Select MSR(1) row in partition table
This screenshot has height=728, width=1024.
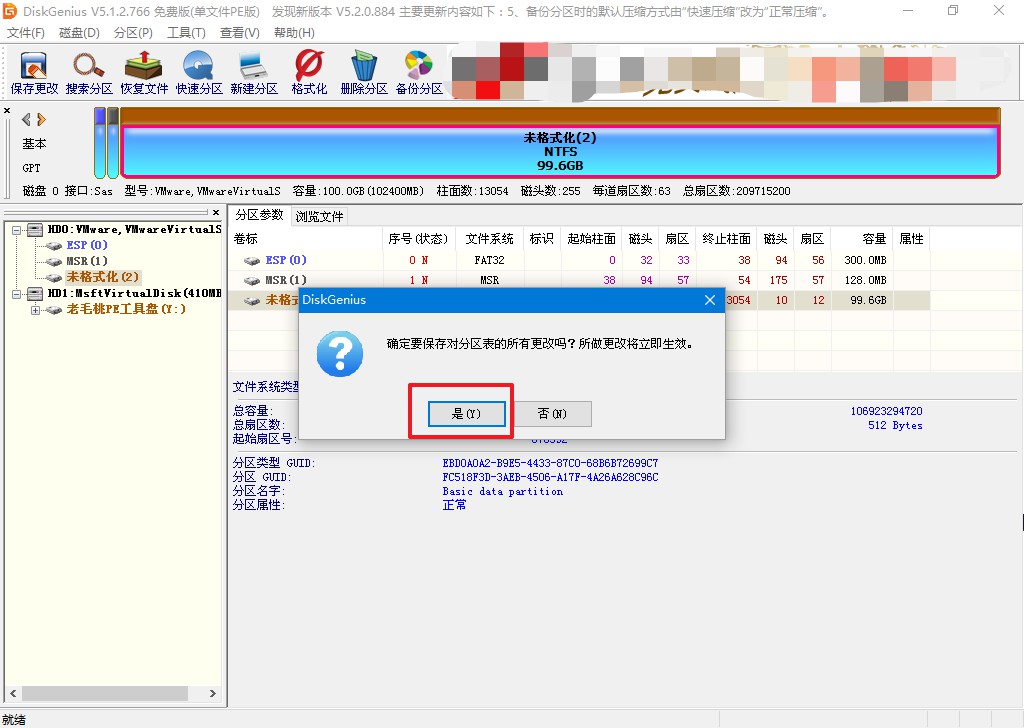581,280
